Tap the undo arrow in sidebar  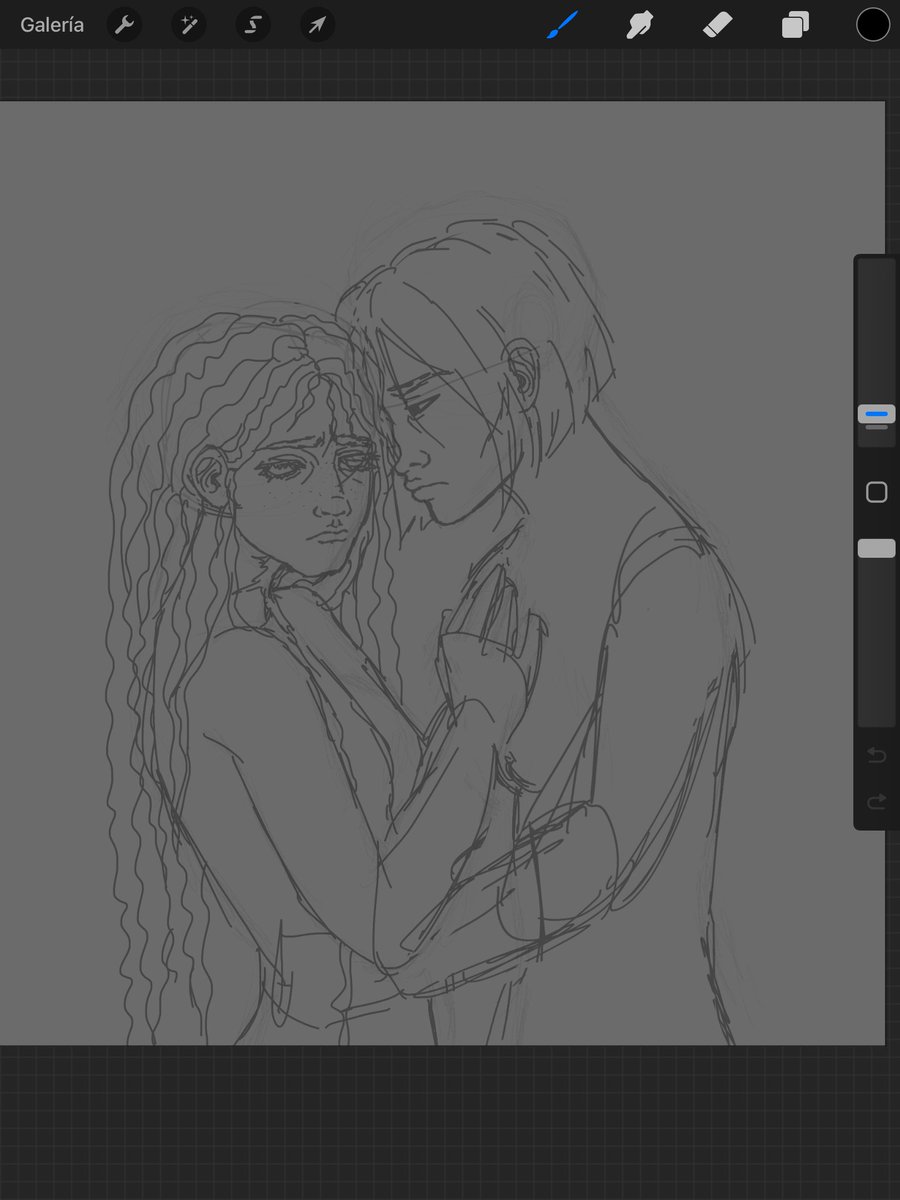pos(877,756)
